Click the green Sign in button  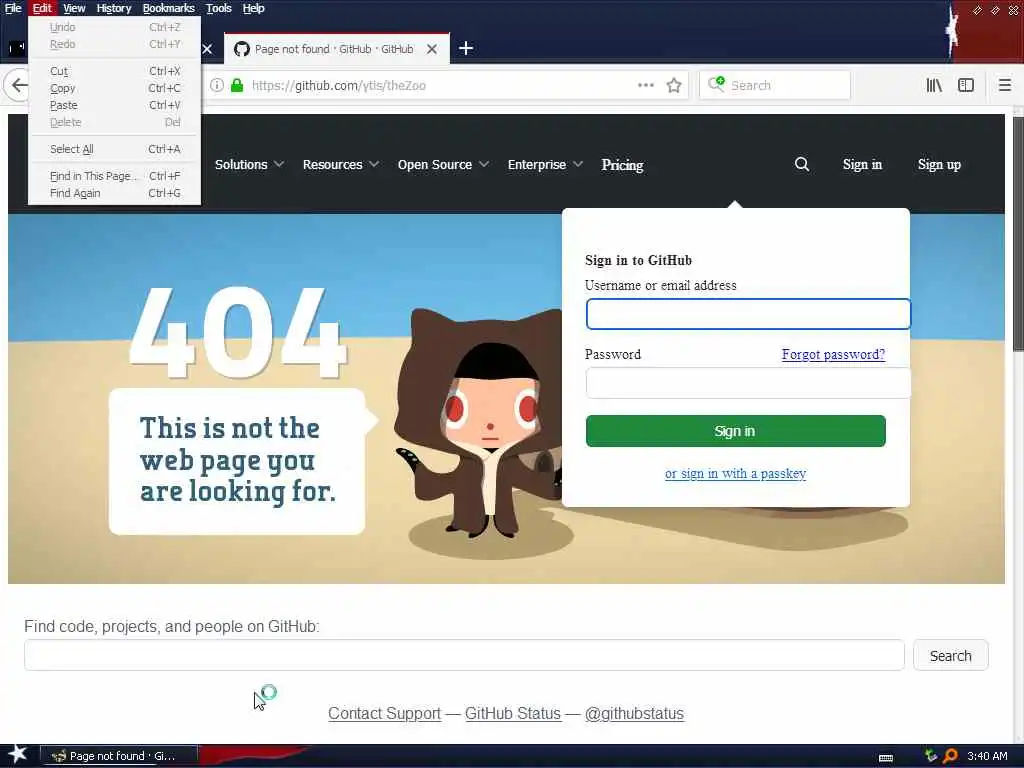(735, 431)
